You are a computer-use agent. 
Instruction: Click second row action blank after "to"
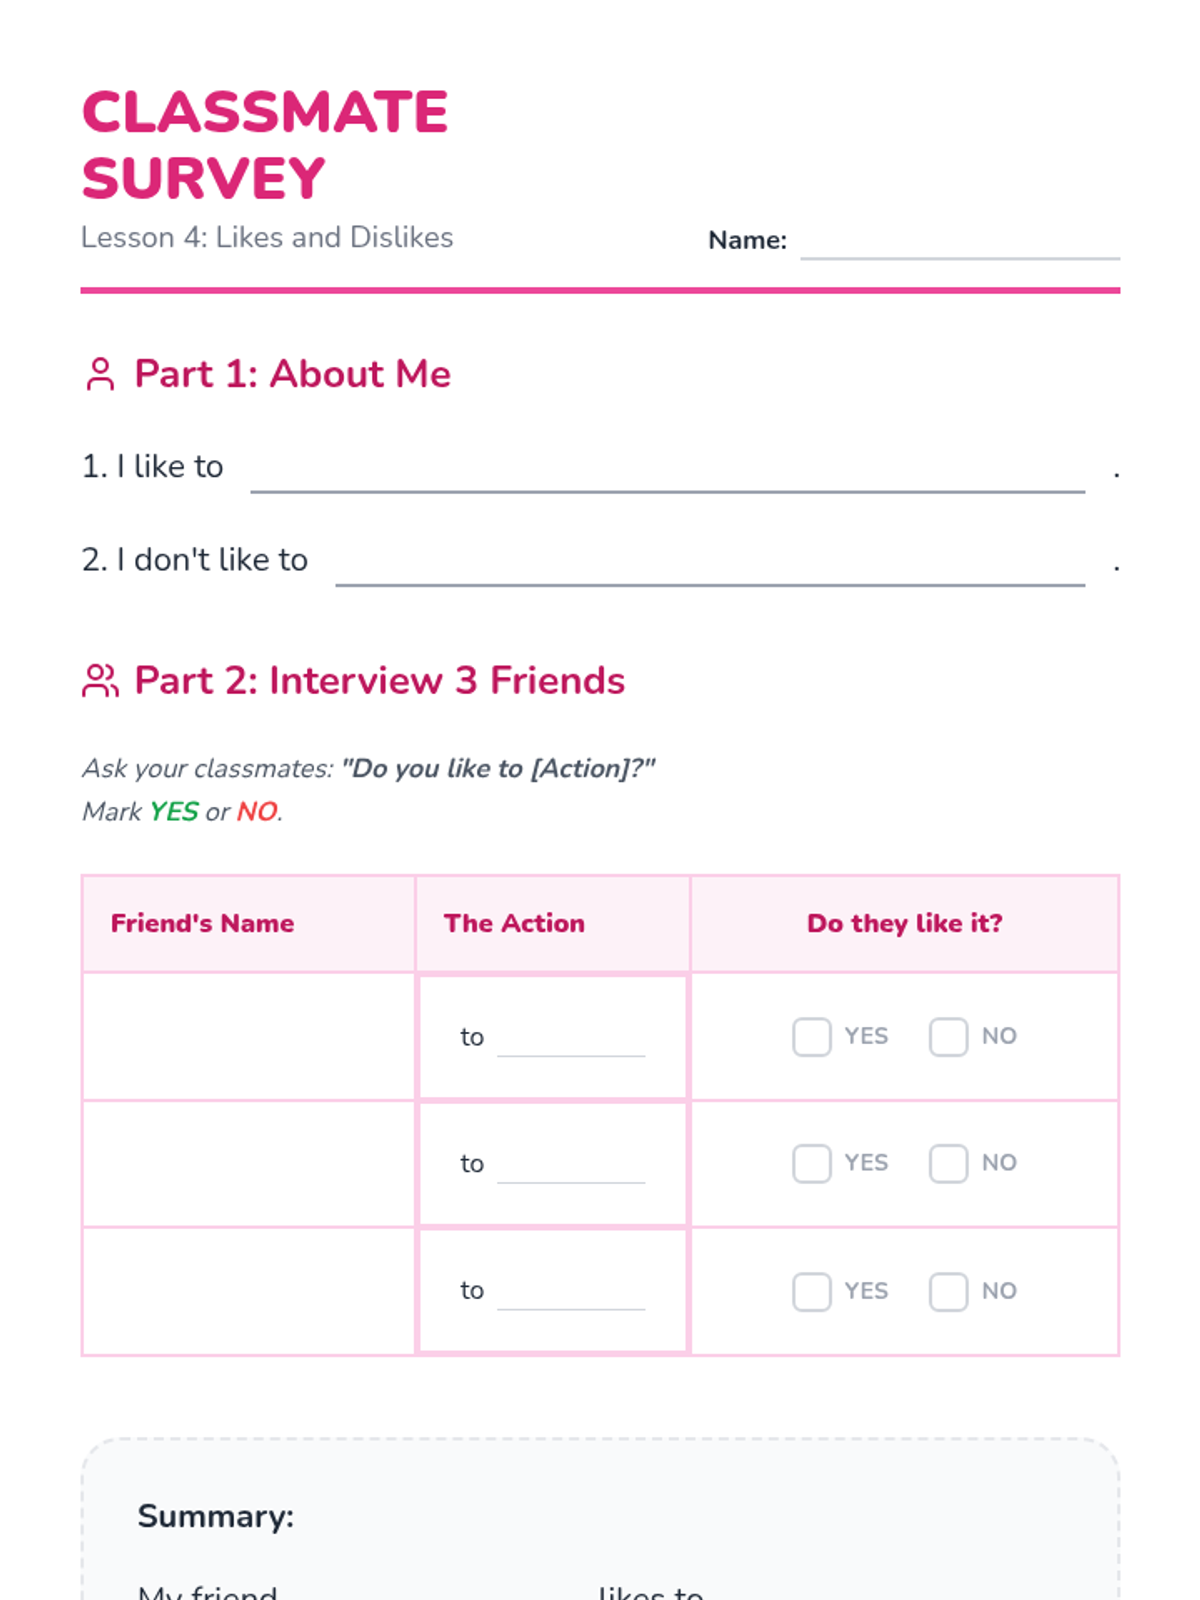click(x=571, y=1167)
